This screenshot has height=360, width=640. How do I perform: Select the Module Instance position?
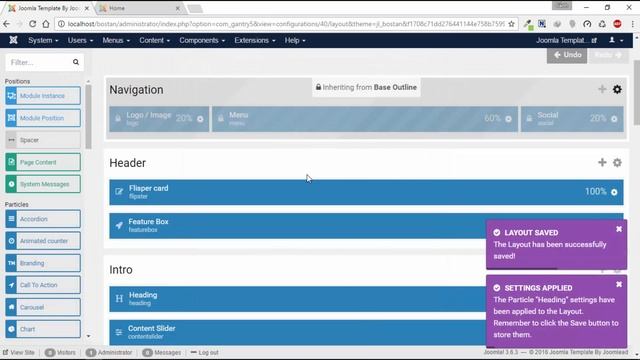43,96
